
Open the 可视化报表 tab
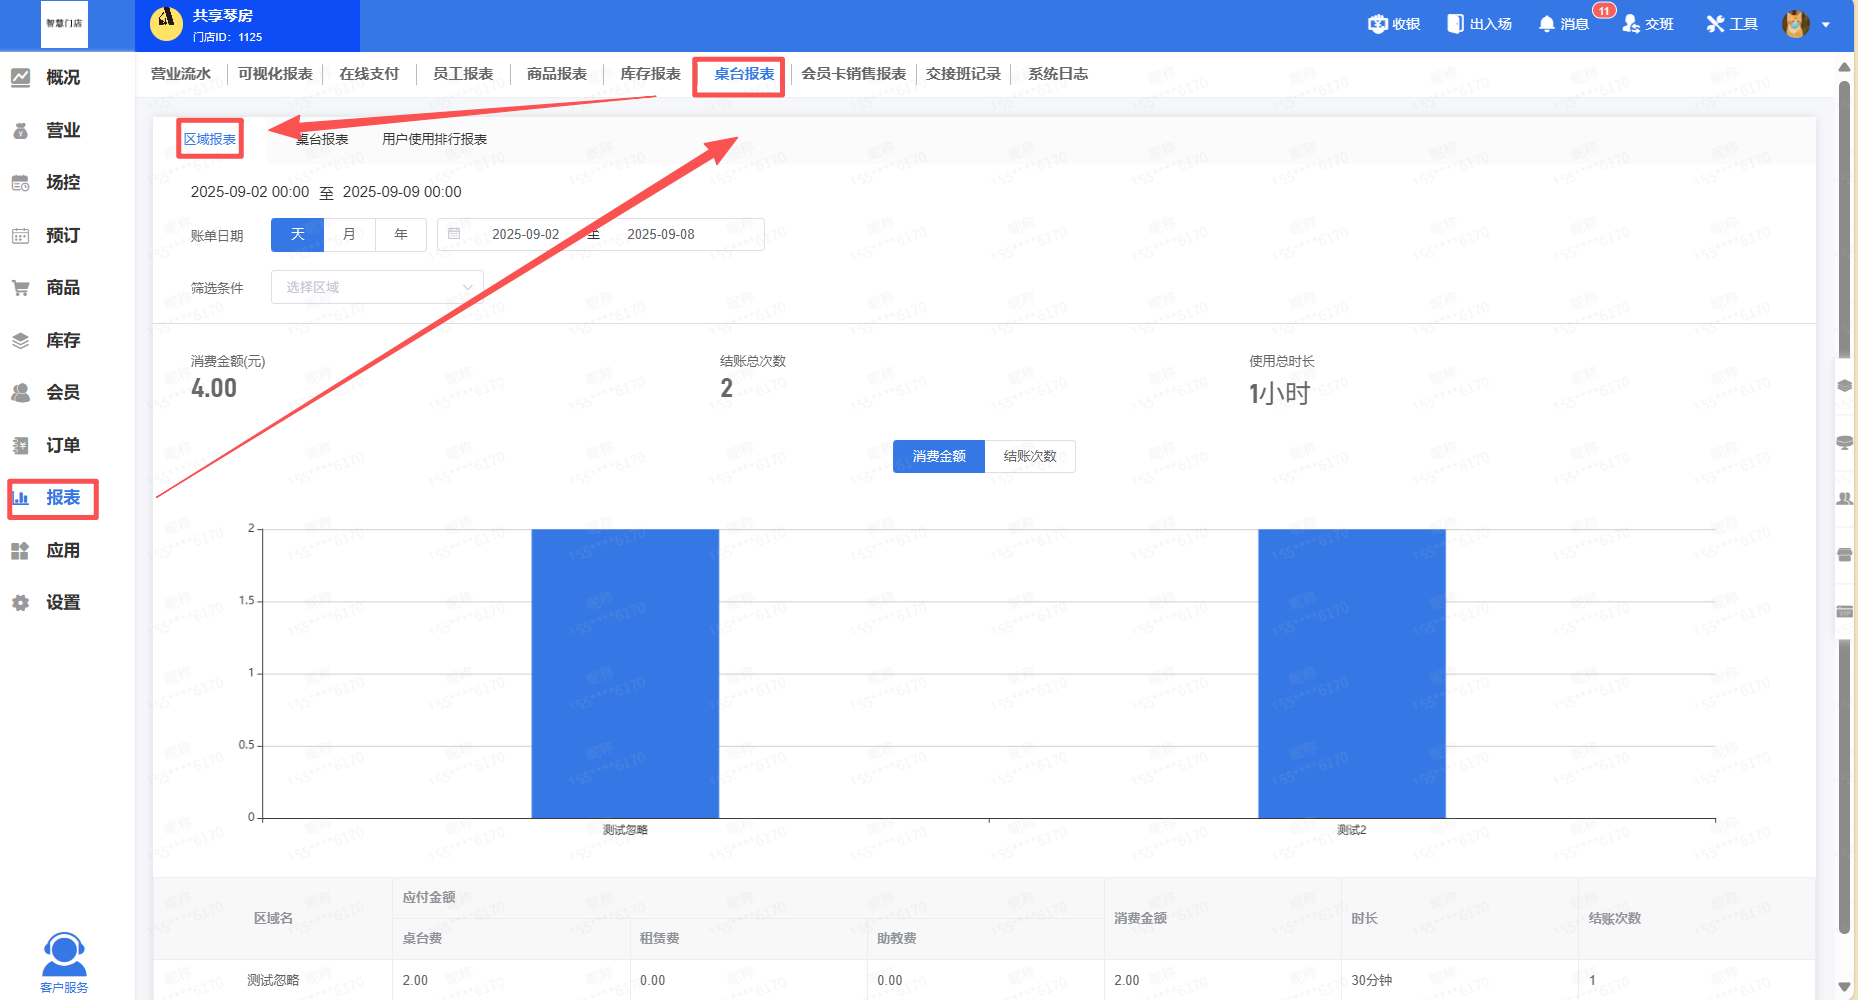pos(275,74)
